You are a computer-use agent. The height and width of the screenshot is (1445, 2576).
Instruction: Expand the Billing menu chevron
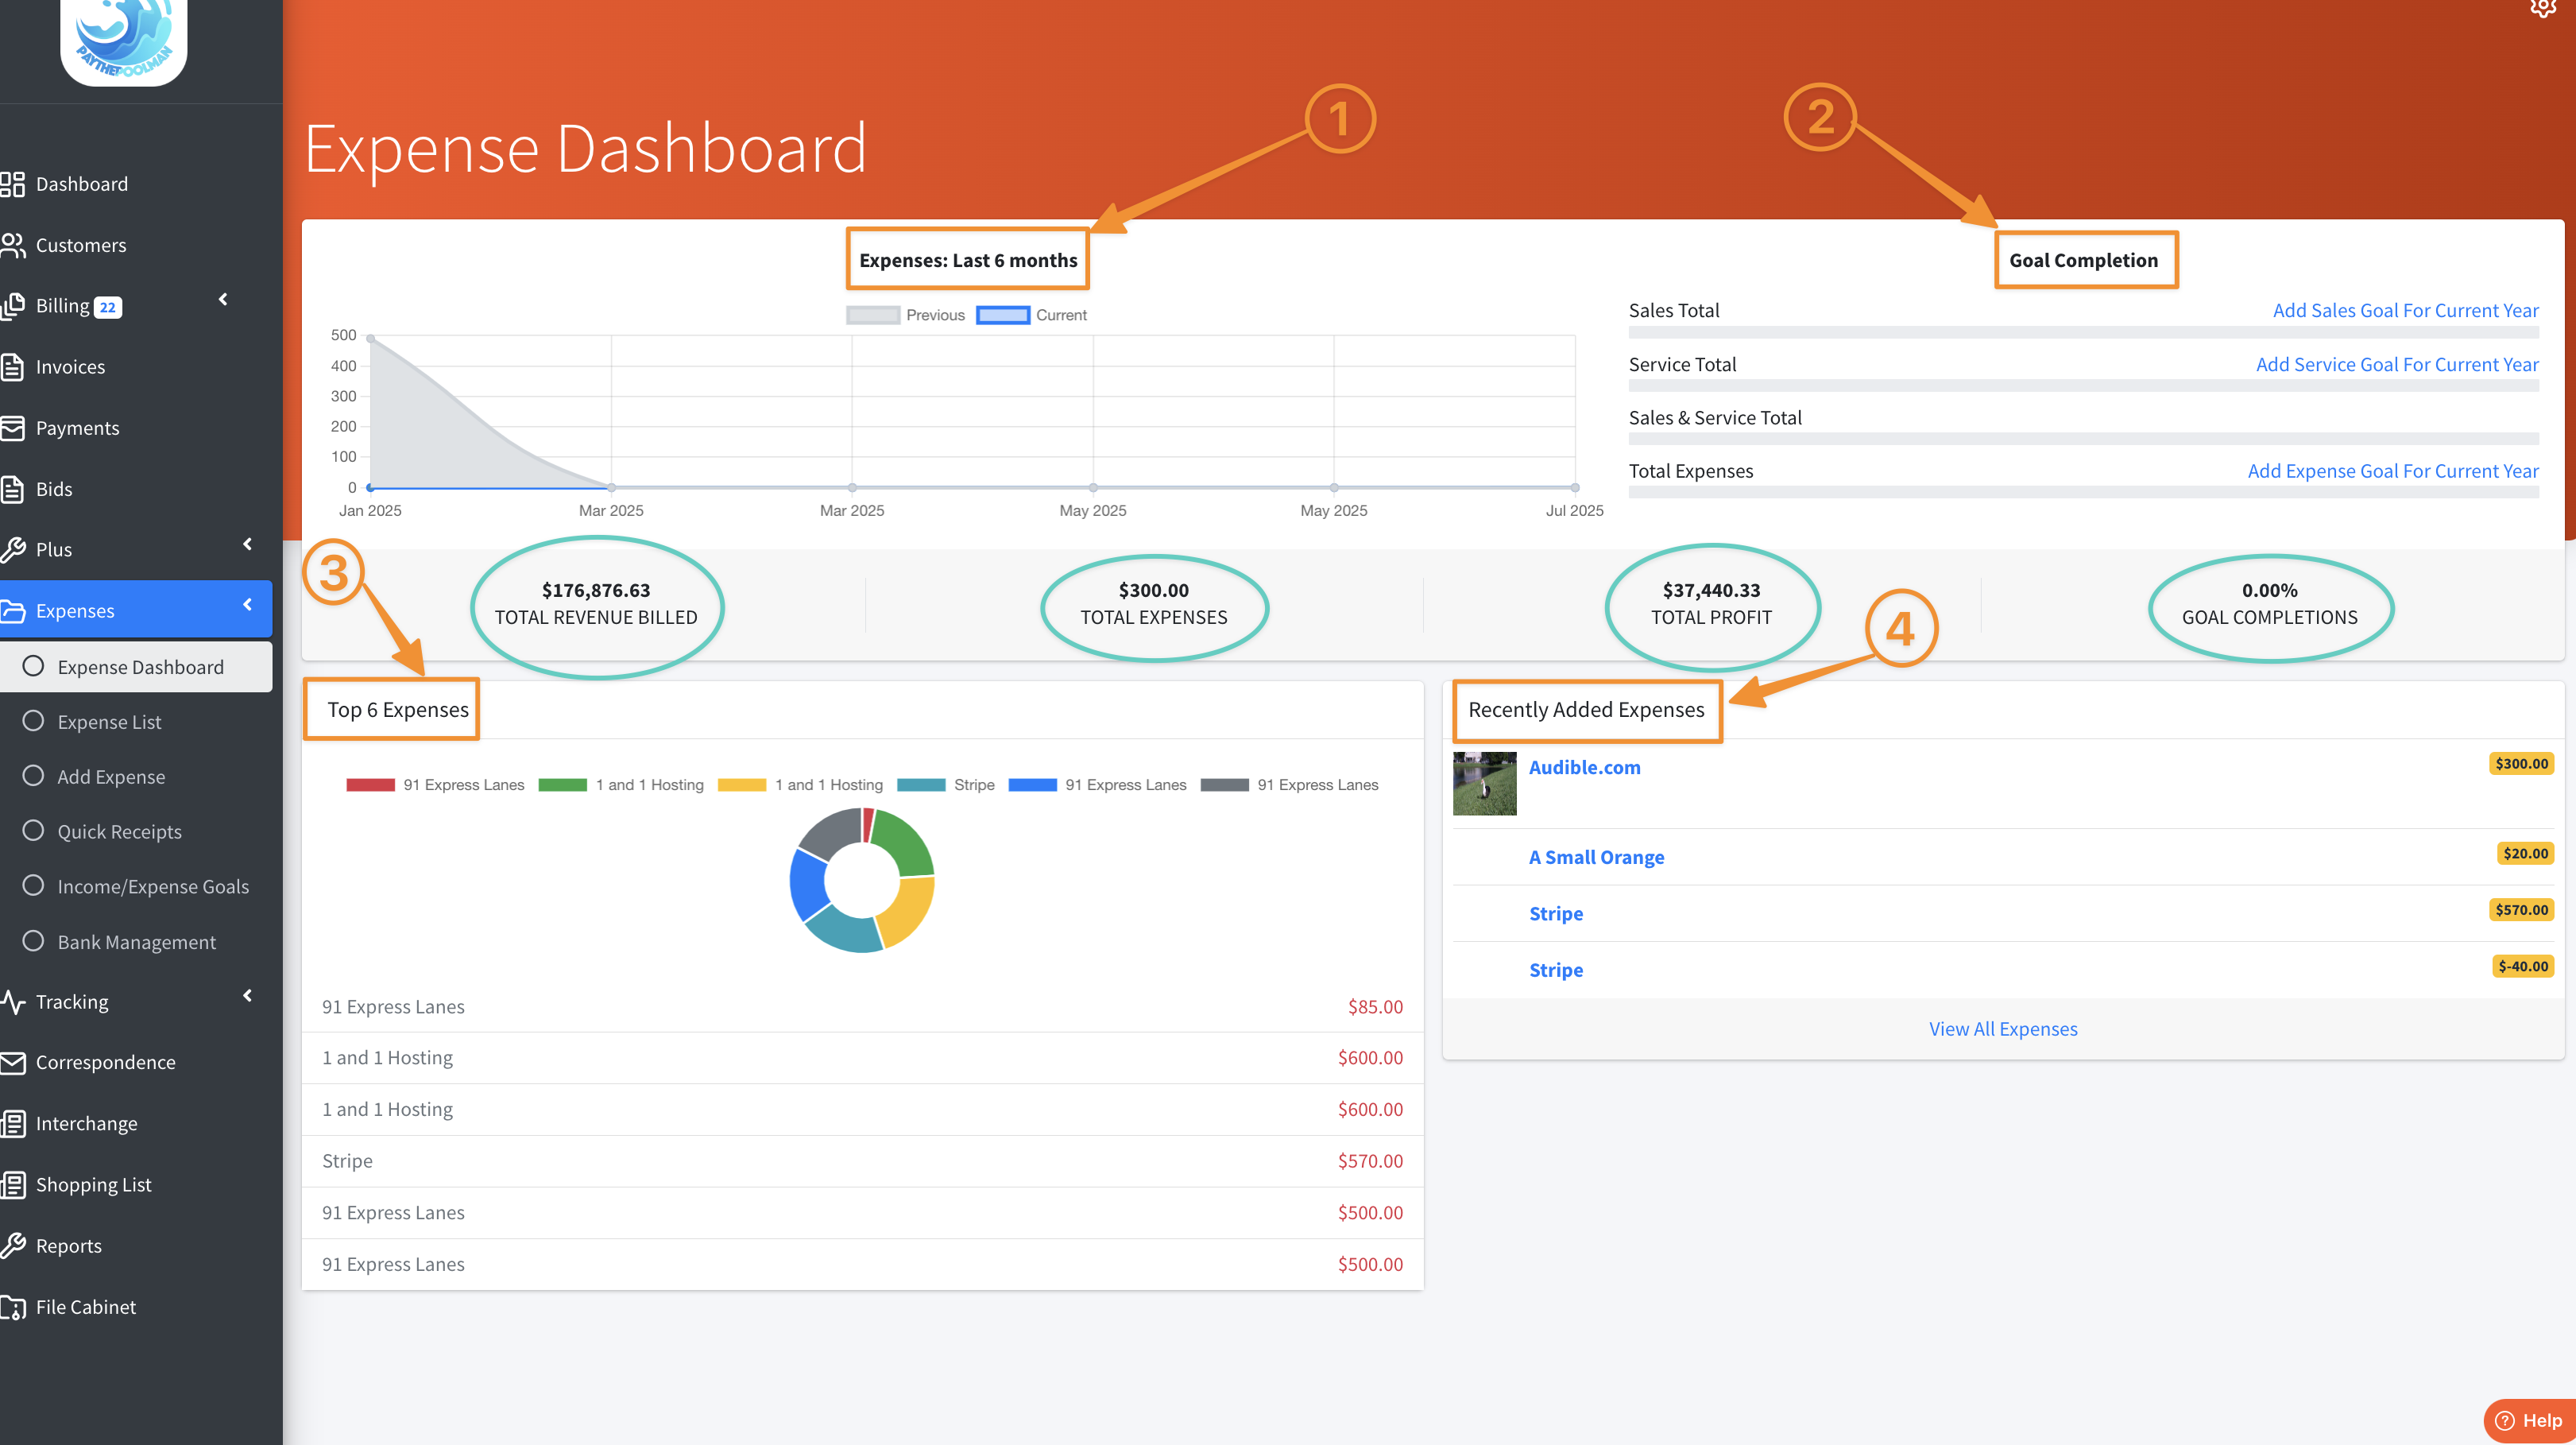point(223,300)
